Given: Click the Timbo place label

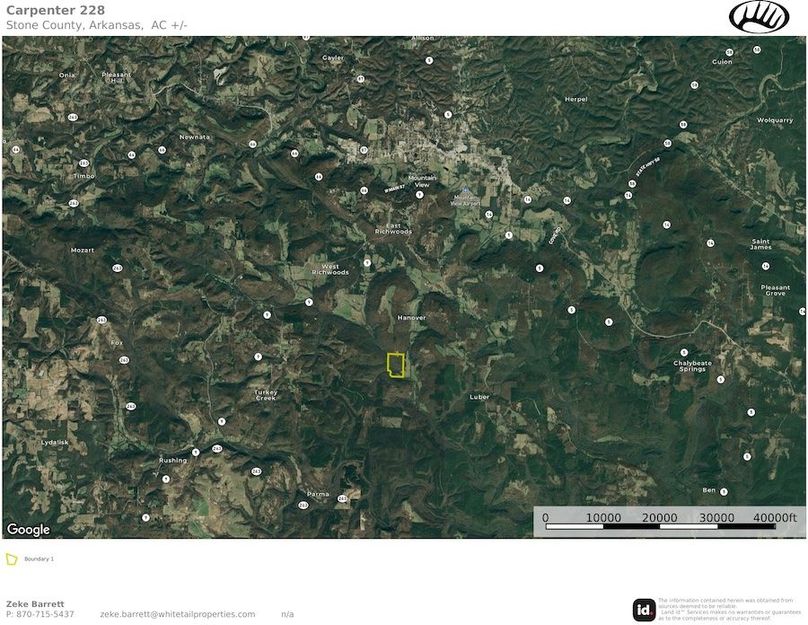Looking at the screenshot, I should click(x=84, y=176).
